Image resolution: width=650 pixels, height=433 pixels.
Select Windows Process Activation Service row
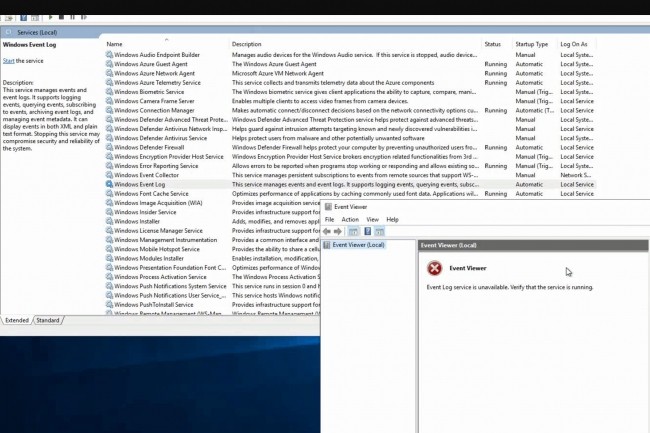213,277
